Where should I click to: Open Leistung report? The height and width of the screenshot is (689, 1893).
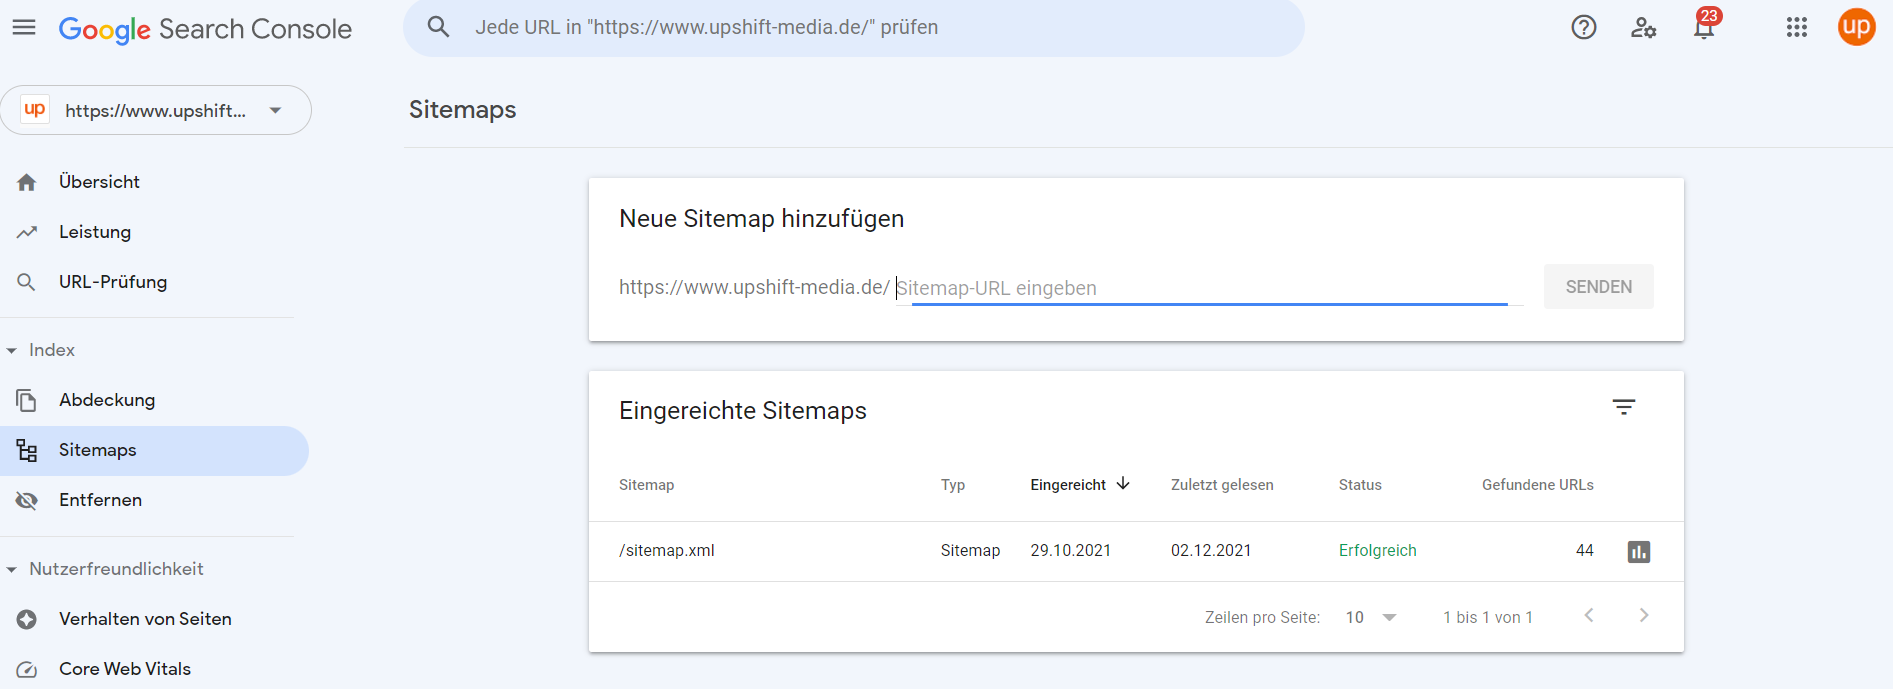pos(95,232)
